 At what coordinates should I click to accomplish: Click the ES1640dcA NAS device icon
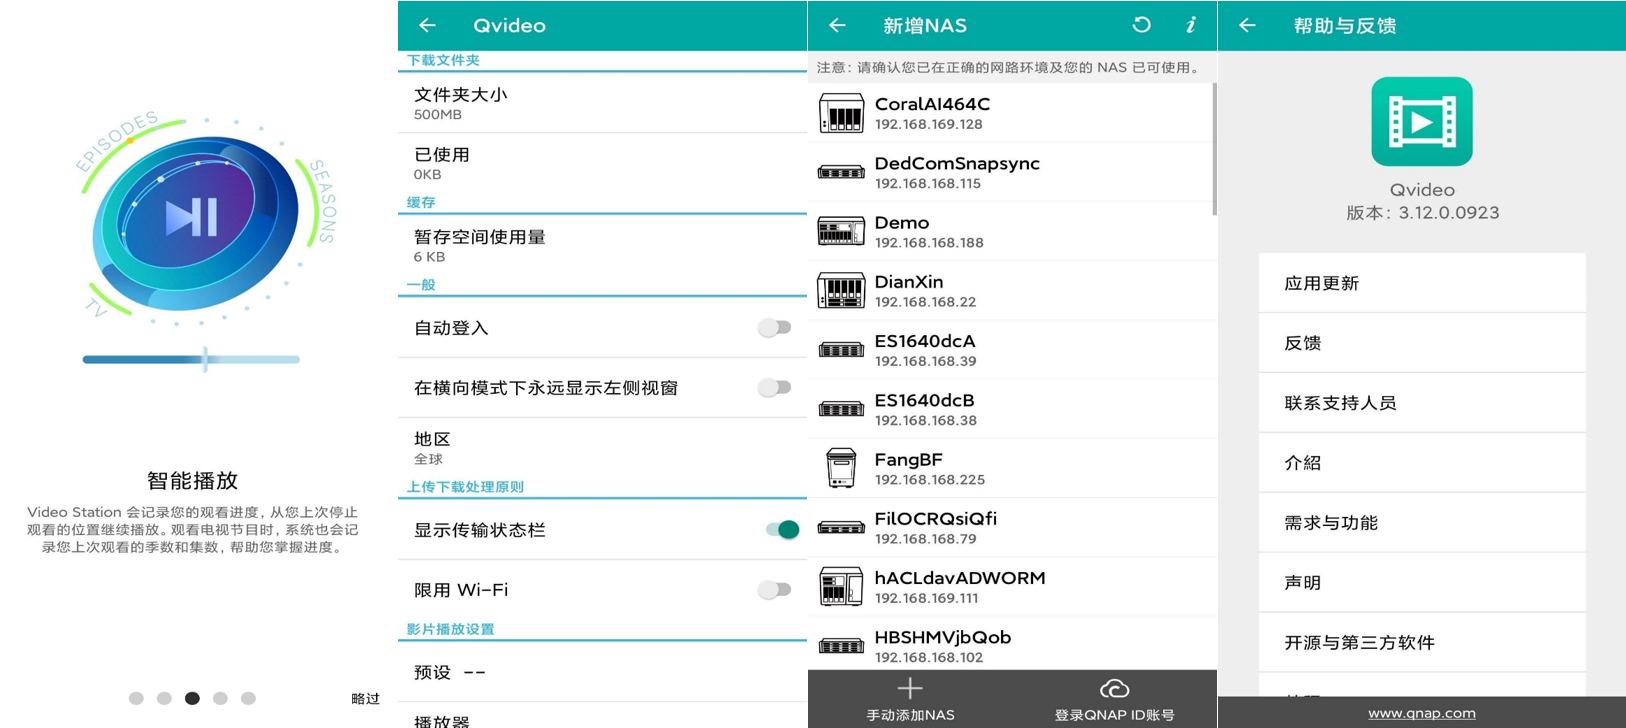841,350
